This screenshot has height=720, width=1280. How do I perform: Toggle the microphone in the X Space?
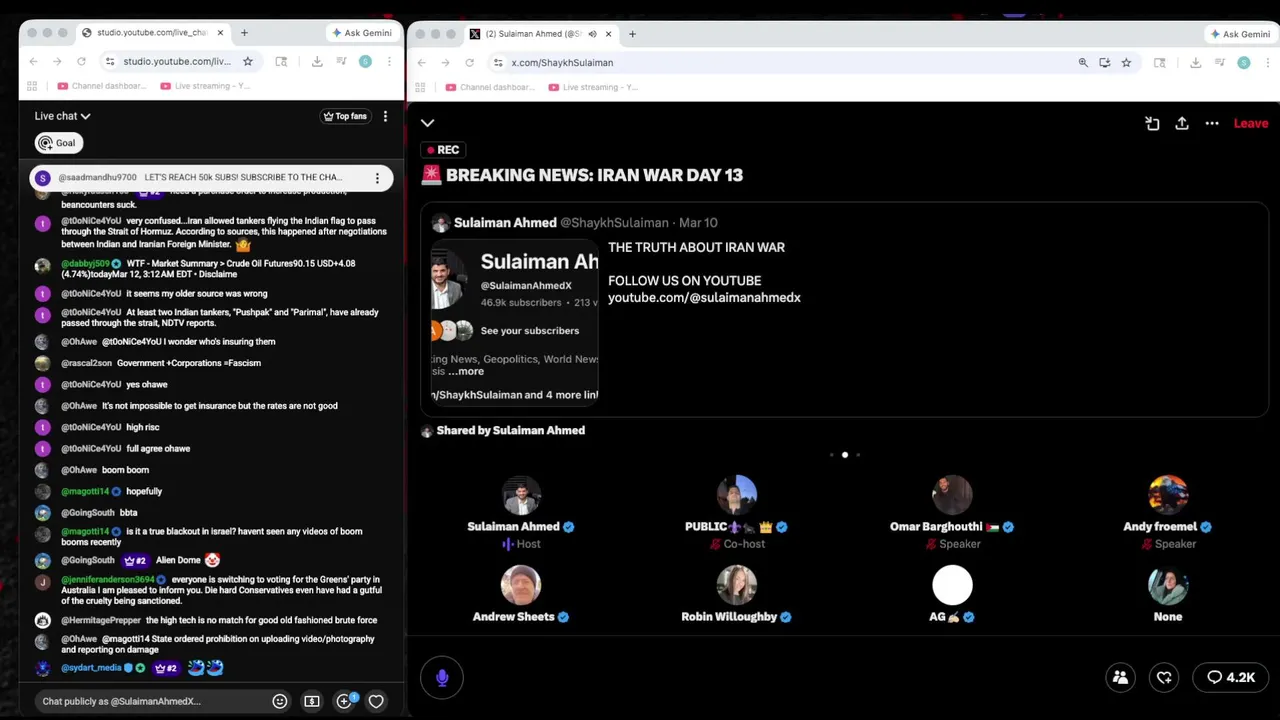point(442,677)
